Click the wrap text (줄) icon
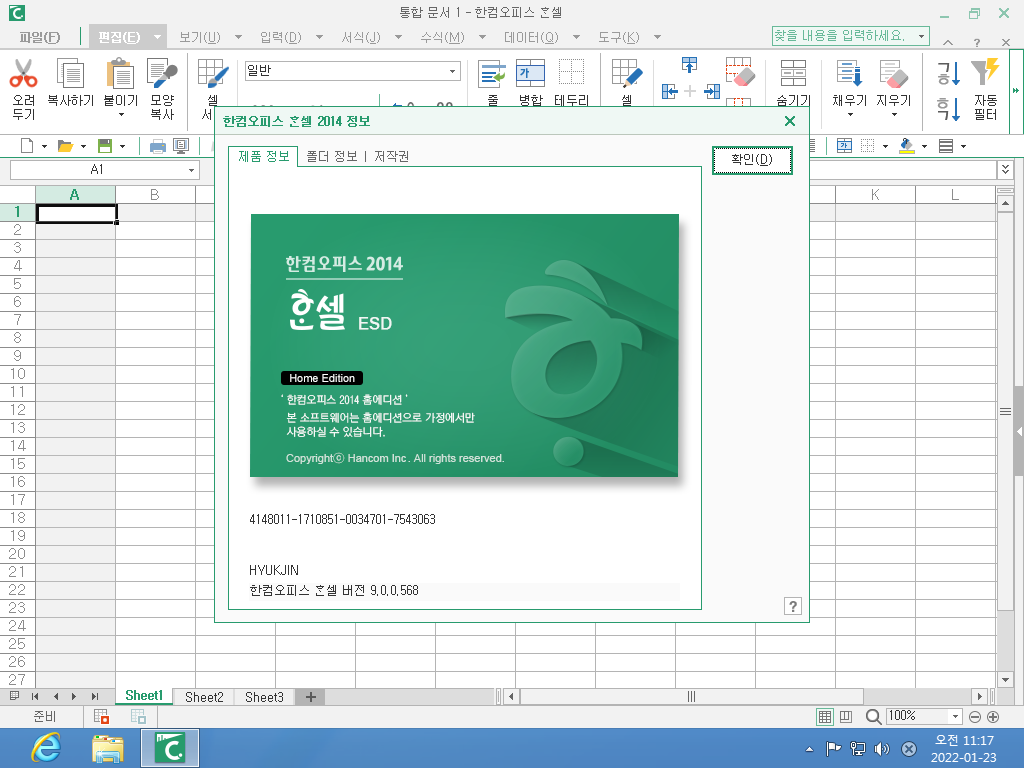Viewport: 1024px width, 768px height. tap(492, 73)
